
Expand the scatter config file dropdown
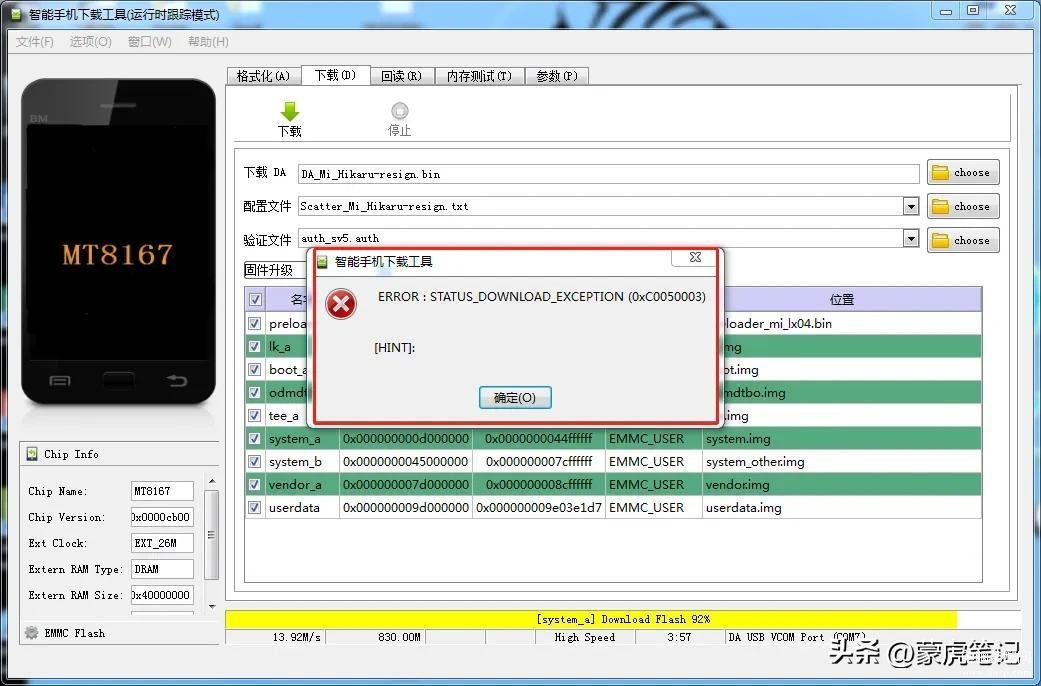(911, 207)
